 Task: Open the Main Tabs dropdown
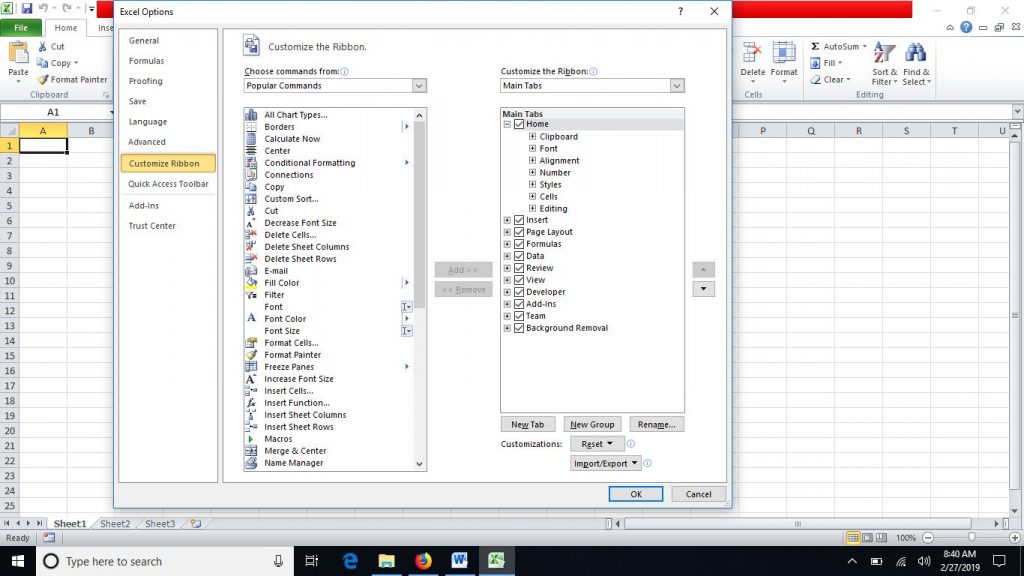[x=677, y=86]
